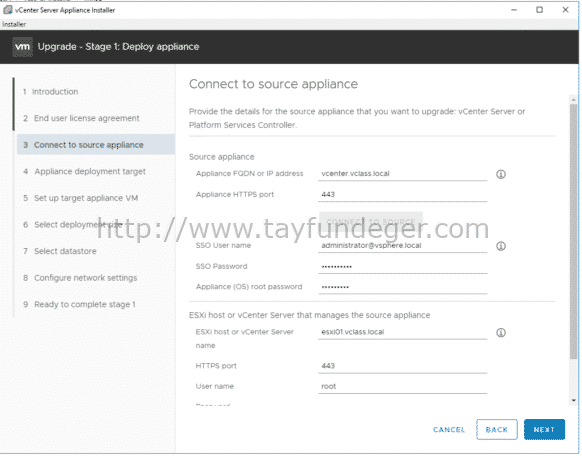Viewport: 582px width, 456px height.
Task: Click the Appliance (OS) root password field
Action: 402,287
